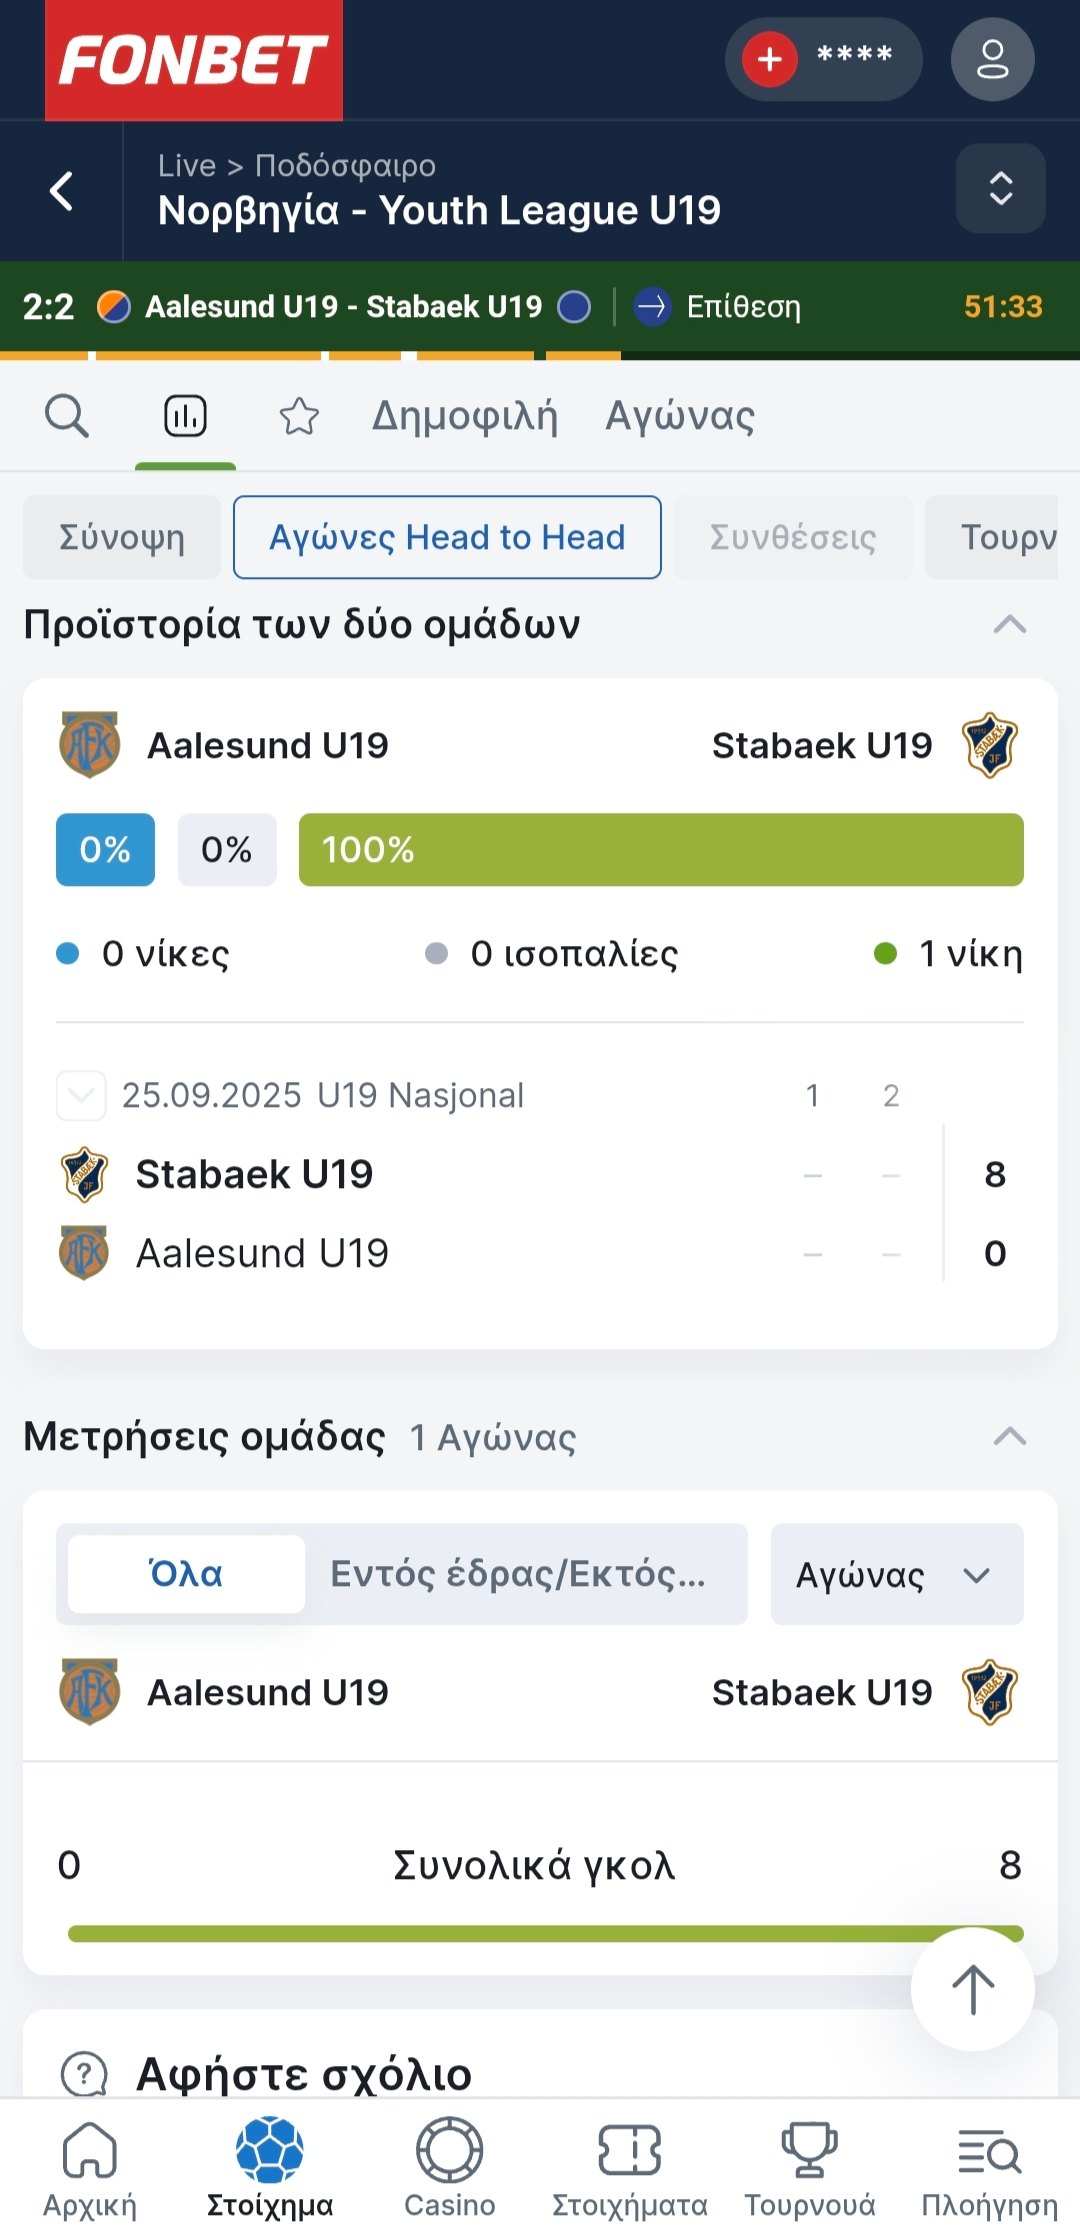Tap the scroll-to-top arrow button
Viewport: 1080px width, 2237px height.
click(972, 1989)
